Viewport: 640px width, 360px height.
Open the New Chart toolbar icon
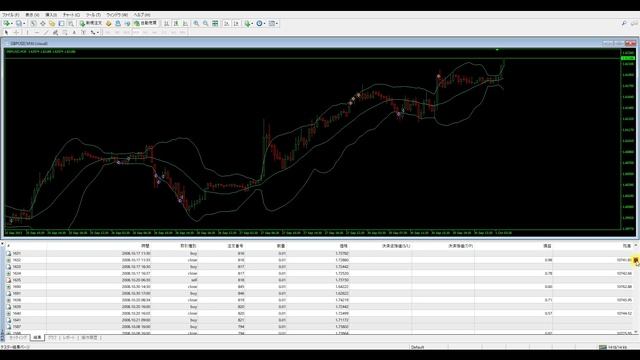click(x=7, y=23)
